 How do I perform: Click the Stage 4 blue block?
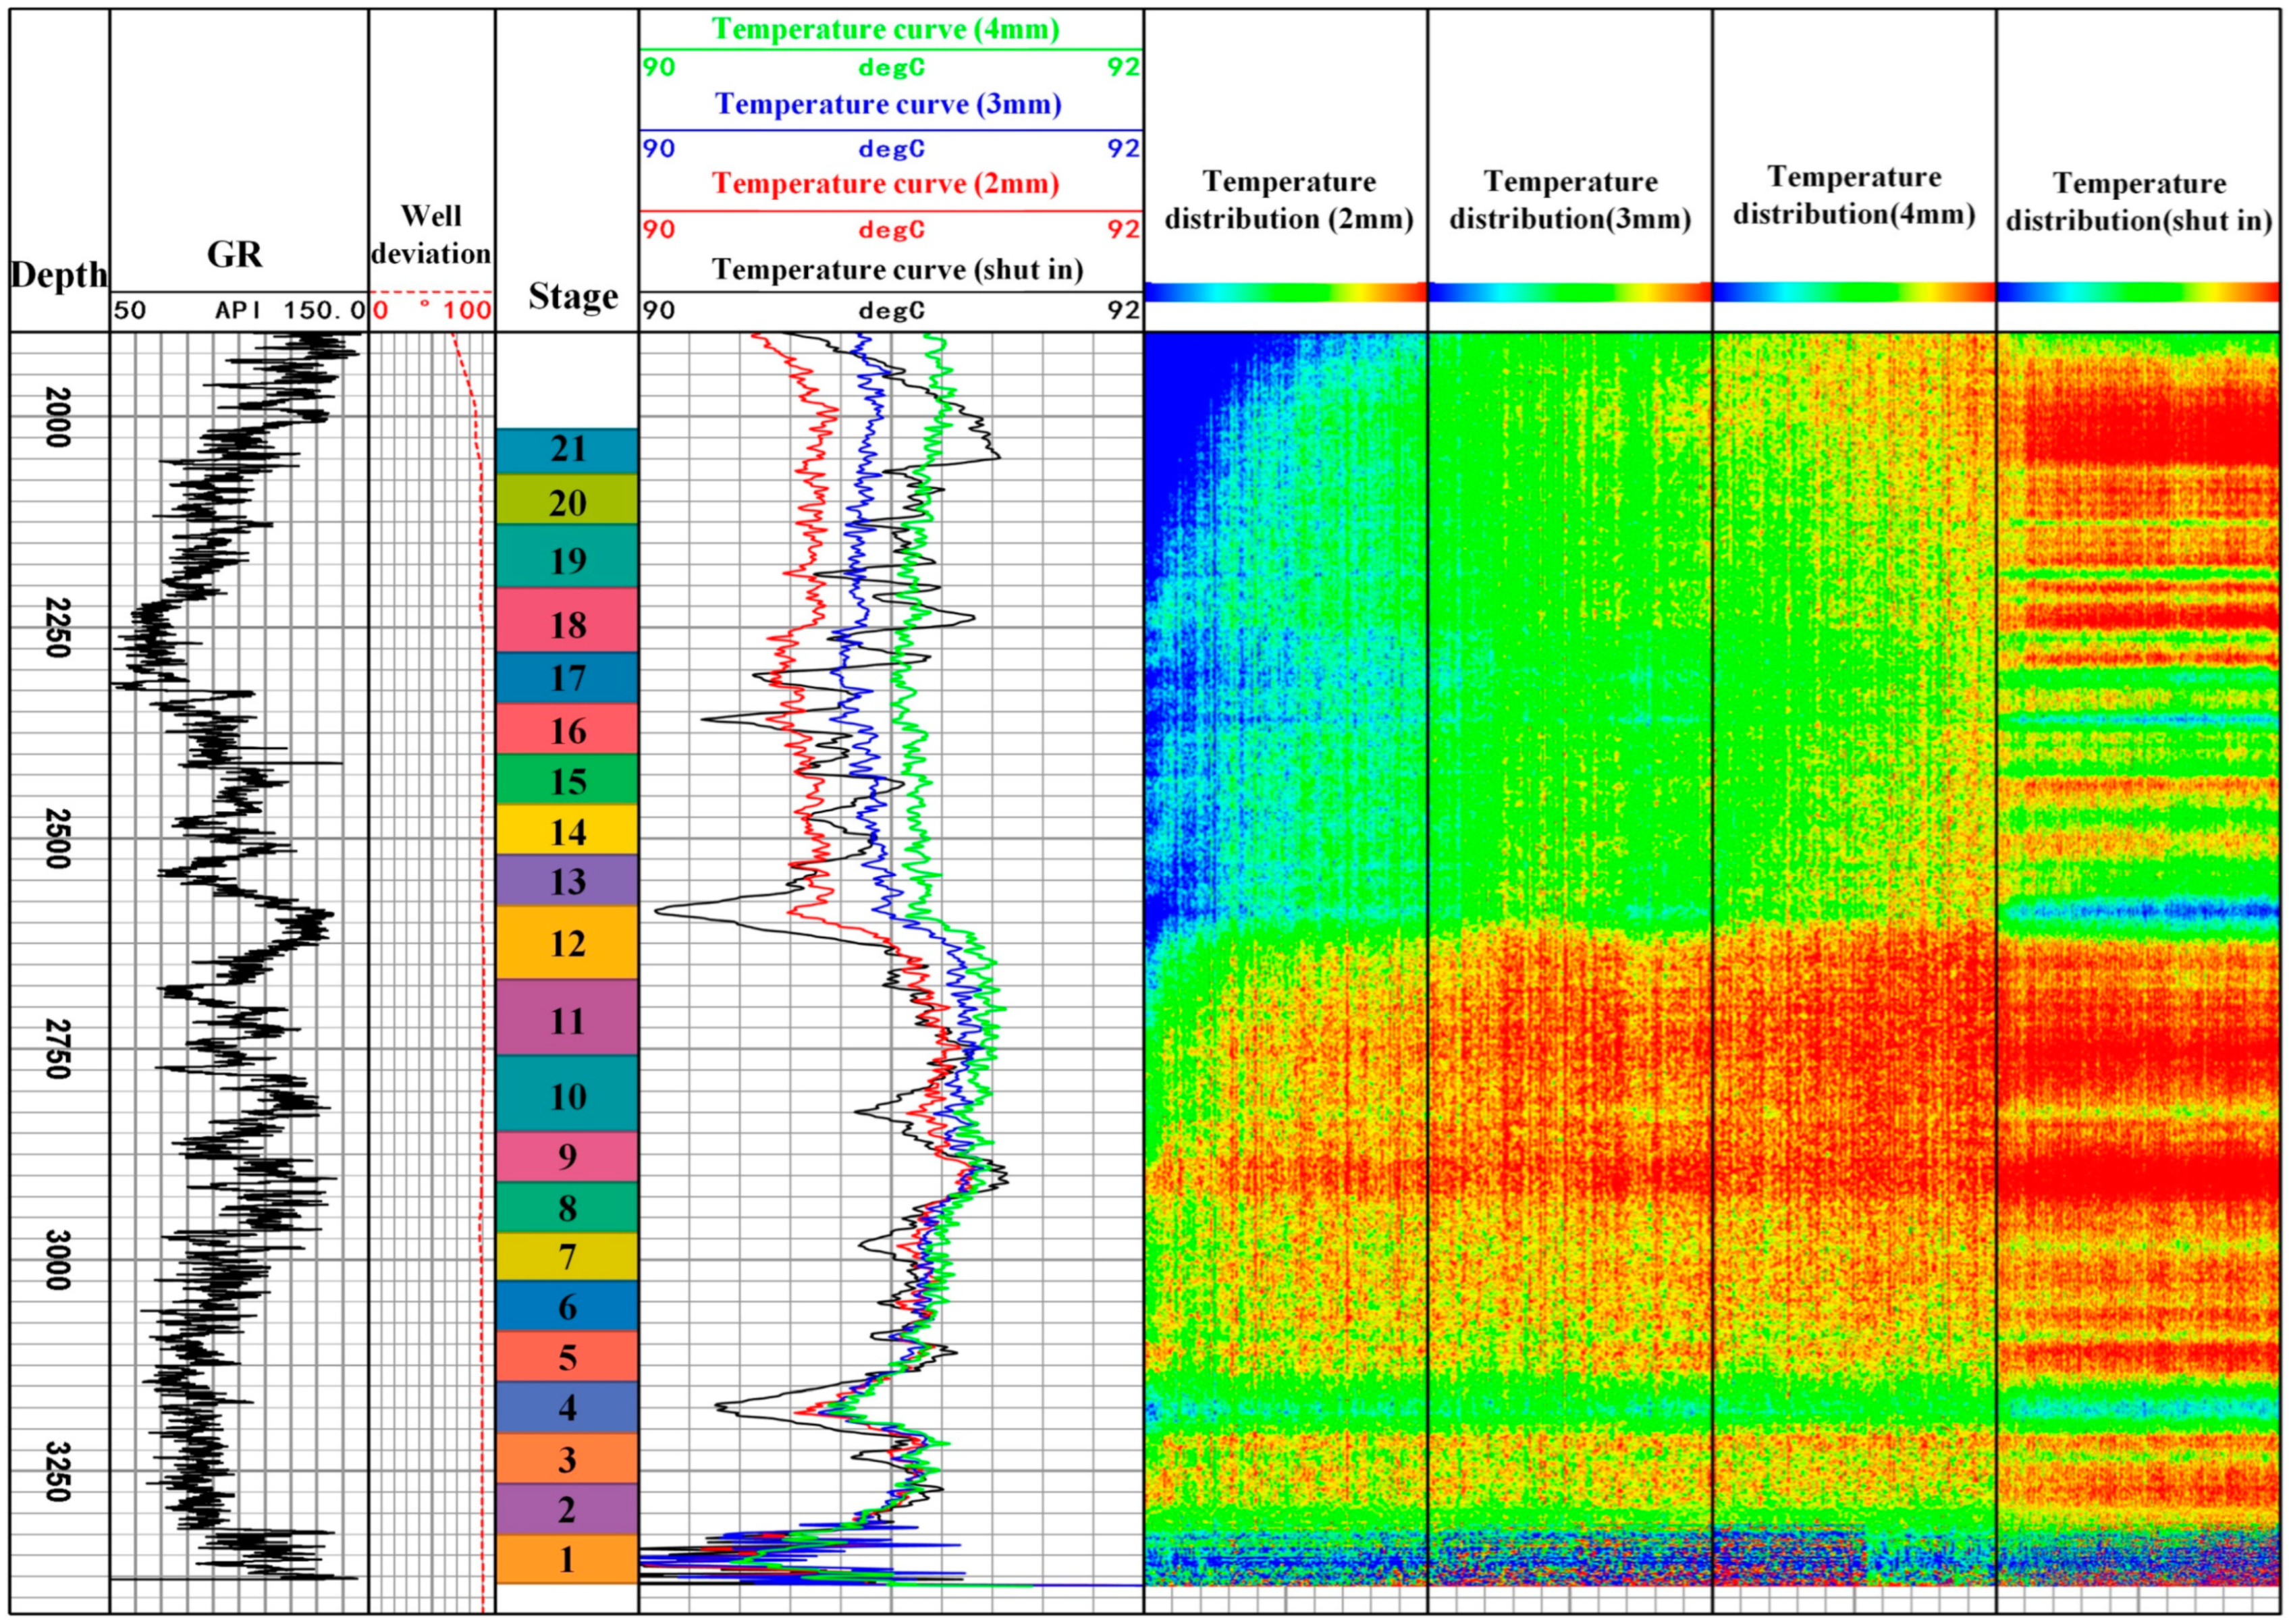pyautogui.click(x=567, y=1407)
